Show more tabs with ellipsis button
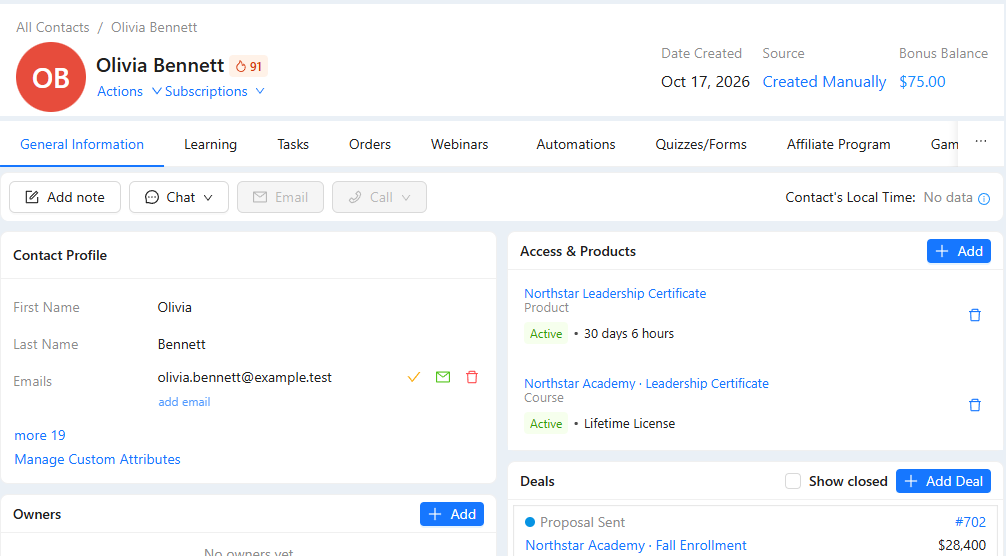The image size is (1006, 556). pos(981,142)
